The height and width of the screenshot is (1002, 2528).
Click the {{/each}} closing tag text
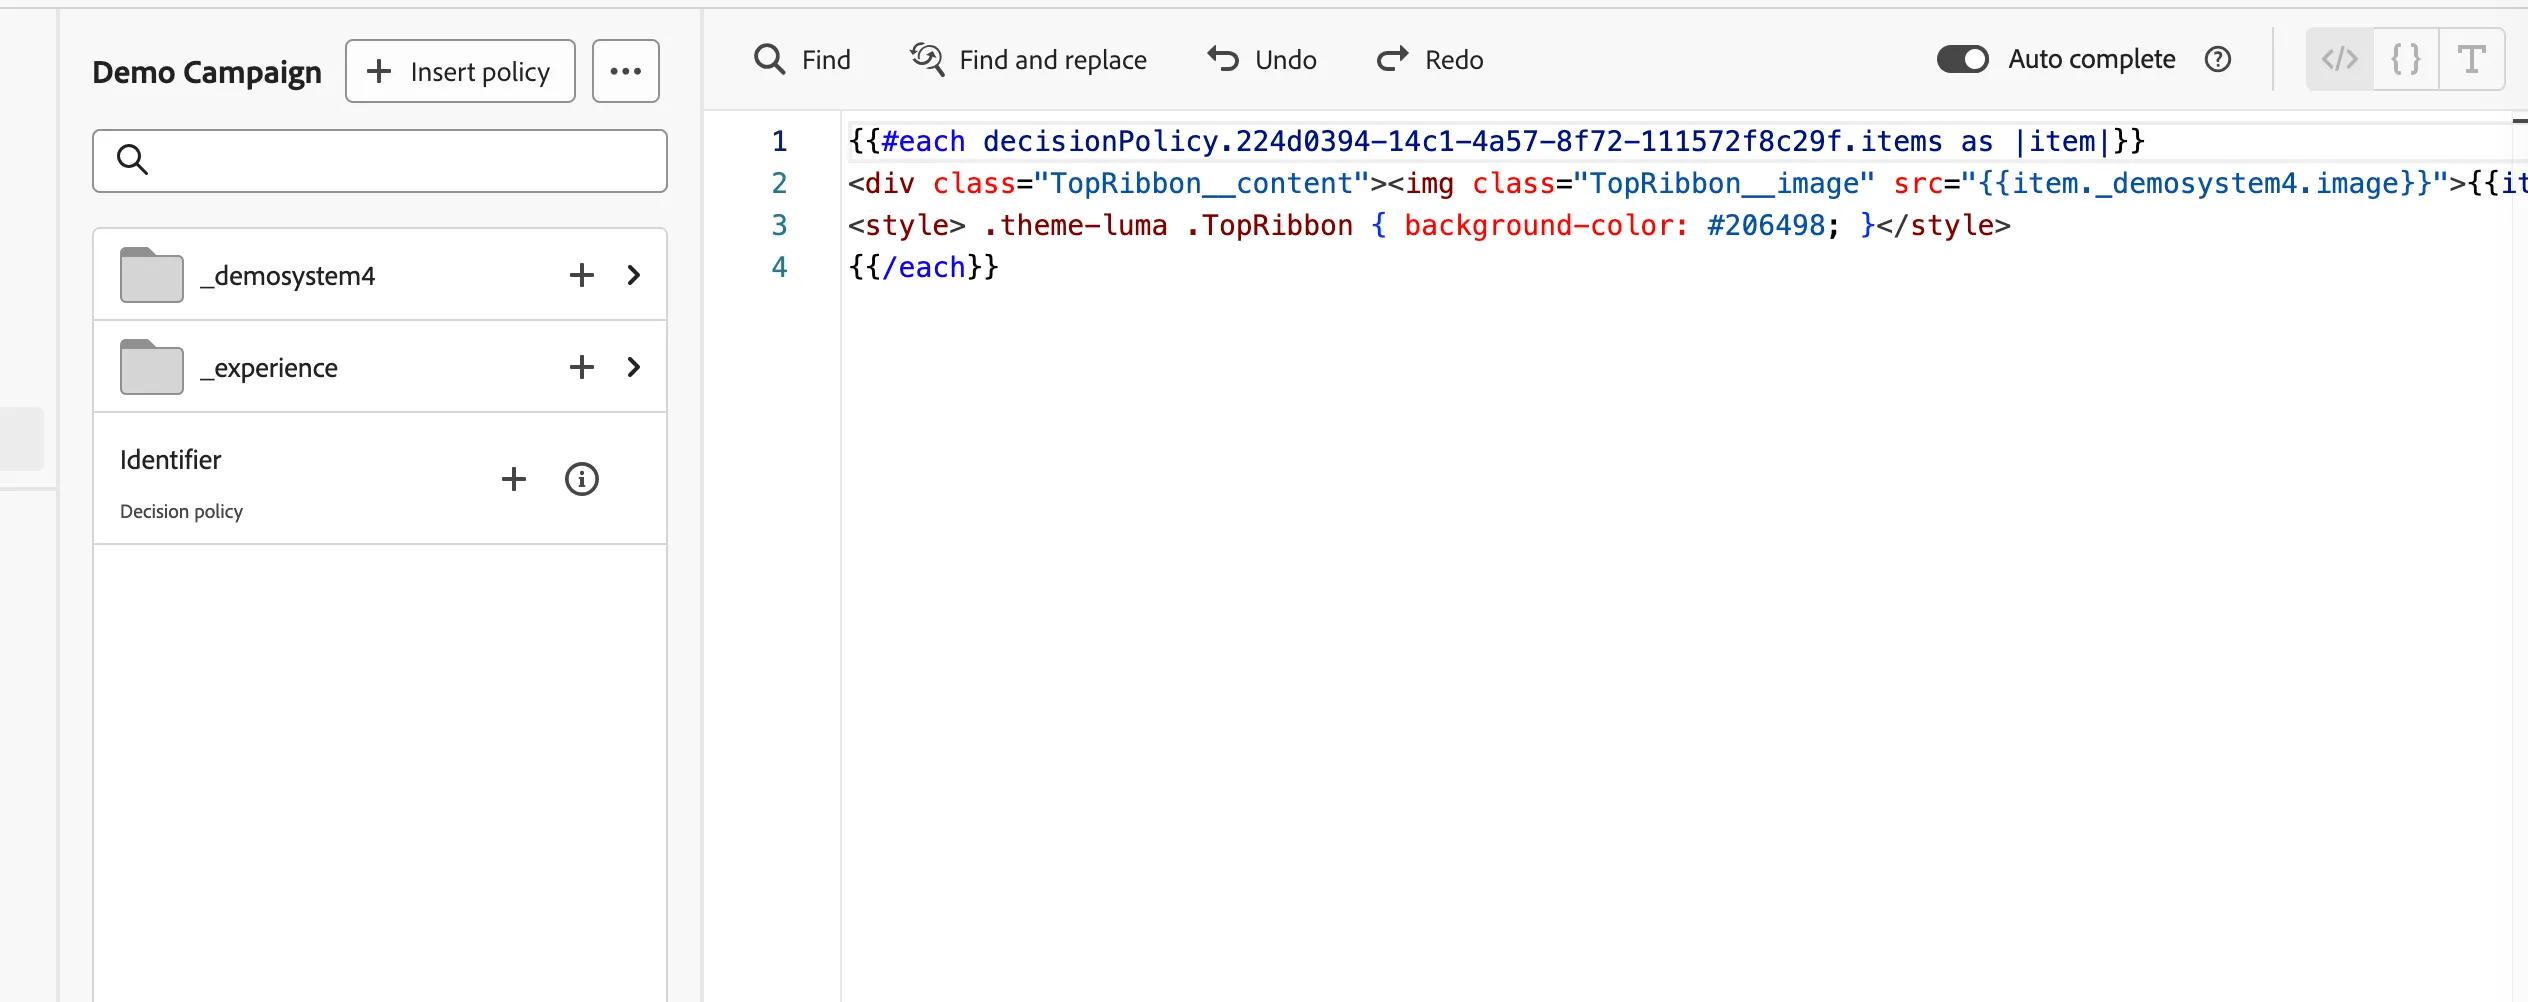tap(923, 268)
